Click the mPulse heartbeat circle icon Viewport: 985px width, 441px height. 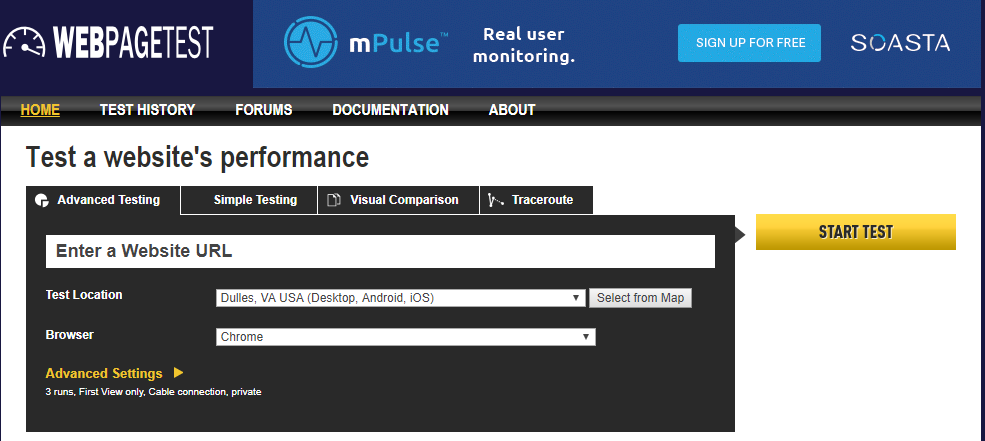(307, 42)
